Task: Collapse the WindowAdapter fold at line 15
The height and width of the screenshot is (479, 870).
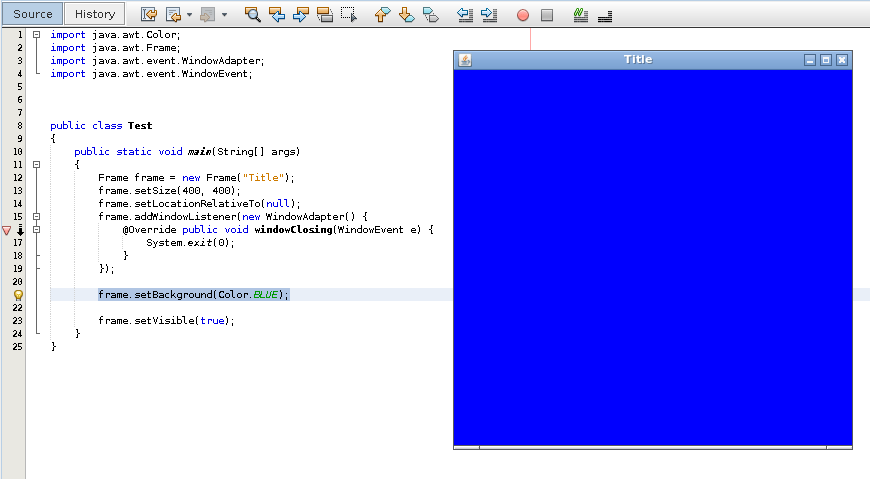Action: coord(37,216)
